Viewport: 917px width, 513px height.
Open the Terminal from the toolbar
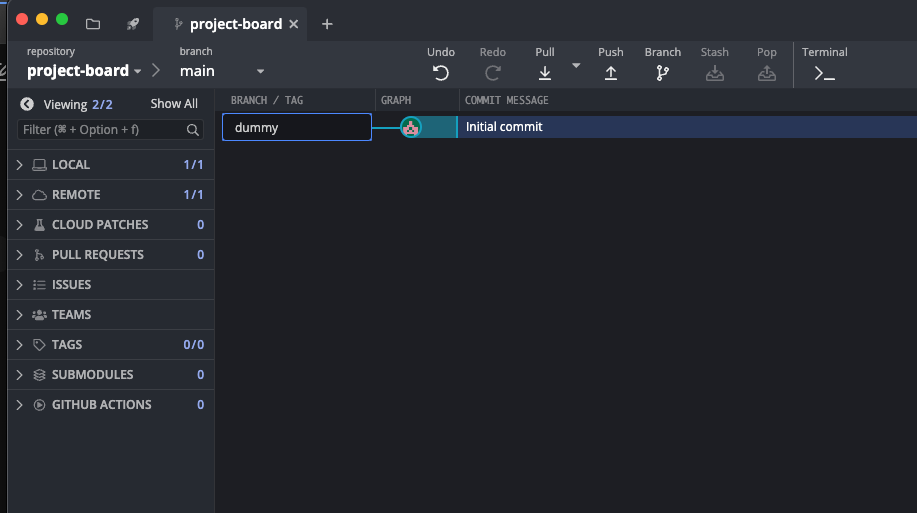point(824,74)
